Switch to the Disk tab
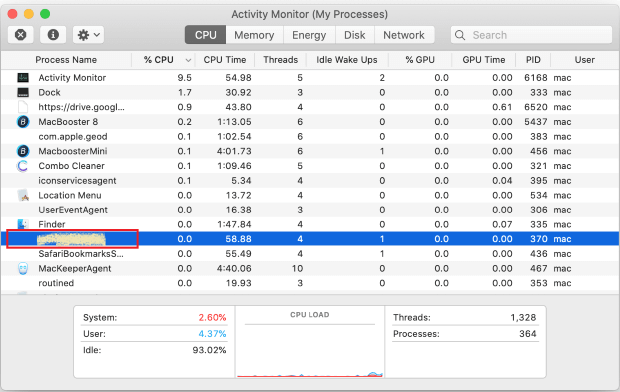The height and width of the screenshot is (392, 620). [x=354, y=35]
